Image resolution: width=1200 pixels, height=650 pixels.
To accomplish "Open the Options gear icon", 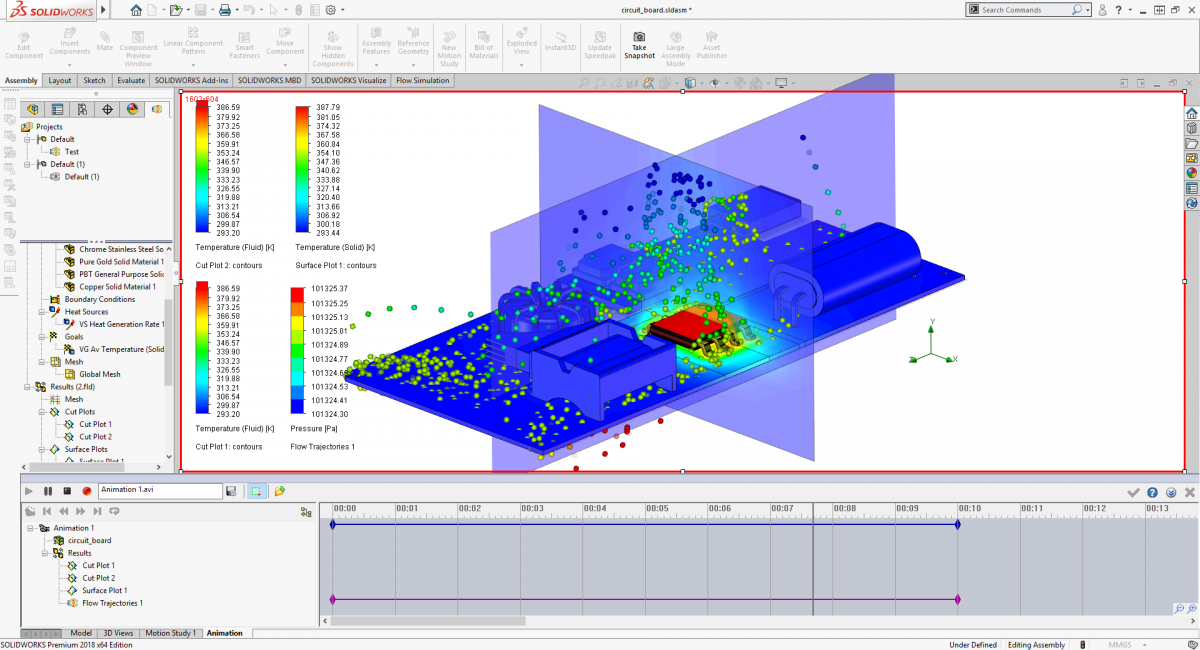I will point(329,9).
